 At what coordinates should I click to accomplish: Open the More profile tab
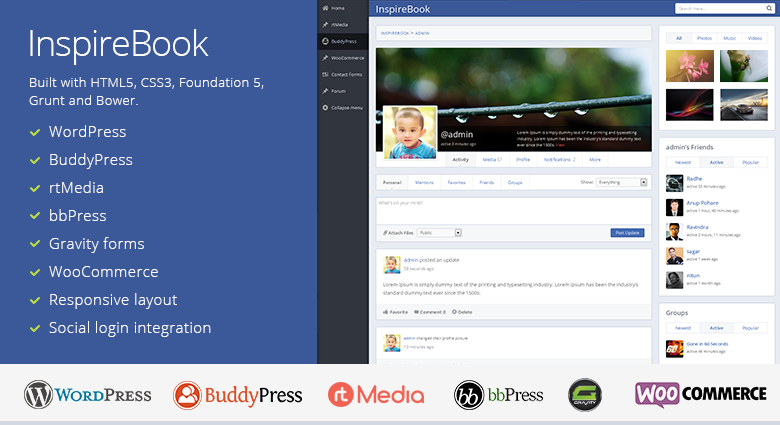(x=595, y=160)
